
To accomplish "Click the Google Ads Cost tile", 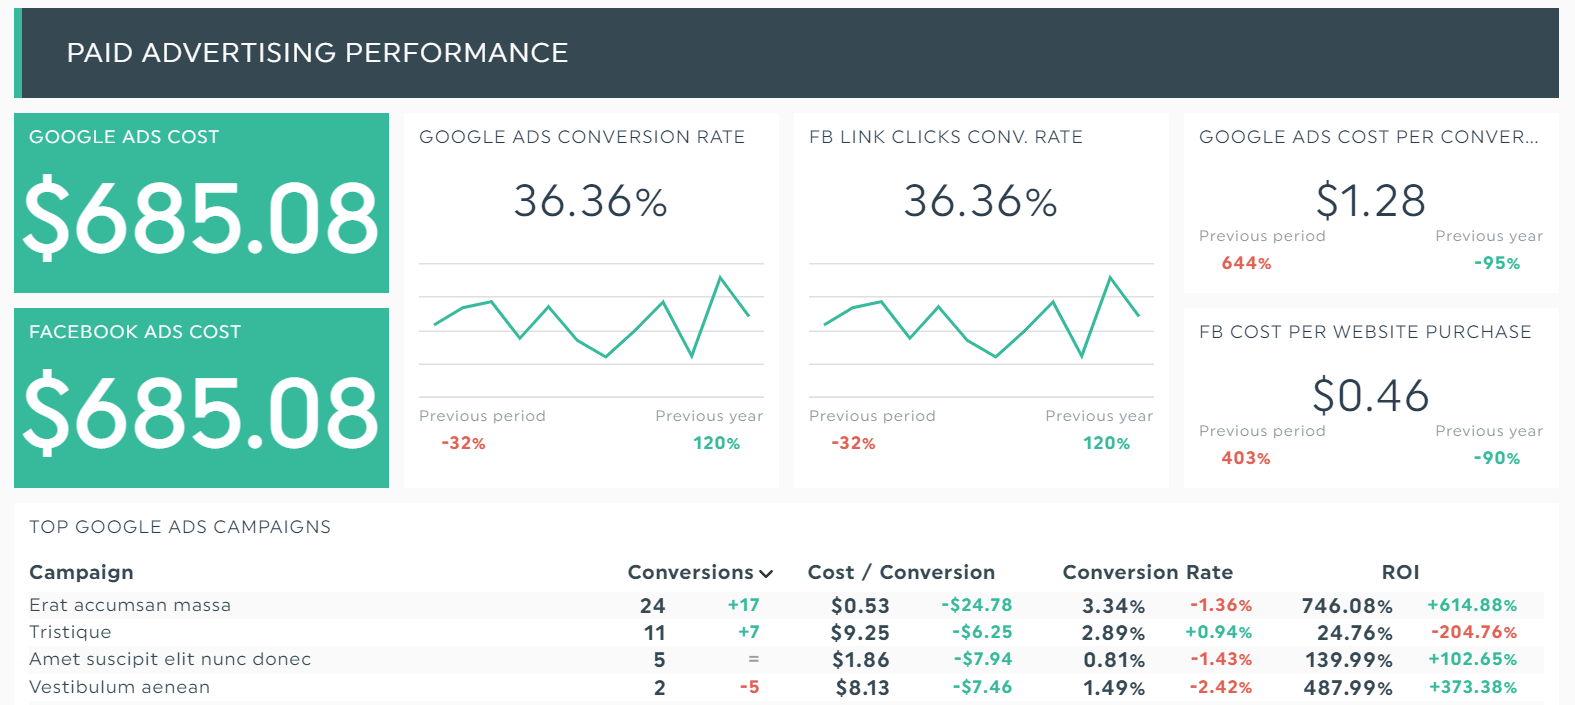I will click(201, 203).
